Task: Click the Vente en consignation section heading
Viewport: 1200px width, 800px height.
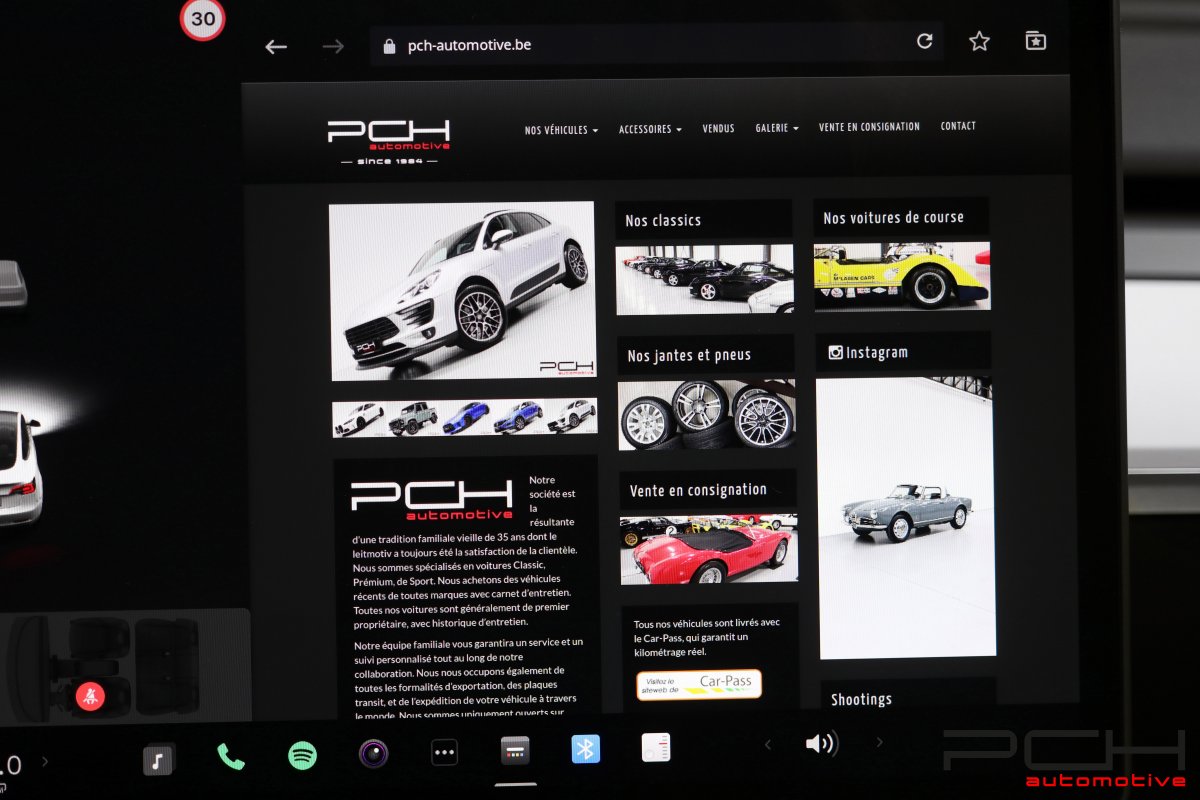Action: [x=698, y=490]
